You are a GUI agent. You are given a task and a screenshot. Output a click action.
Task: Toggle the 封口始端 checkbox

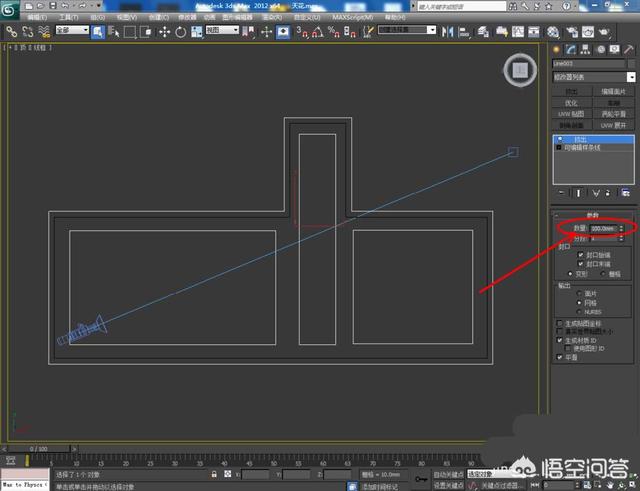click(x=580, y=255)
